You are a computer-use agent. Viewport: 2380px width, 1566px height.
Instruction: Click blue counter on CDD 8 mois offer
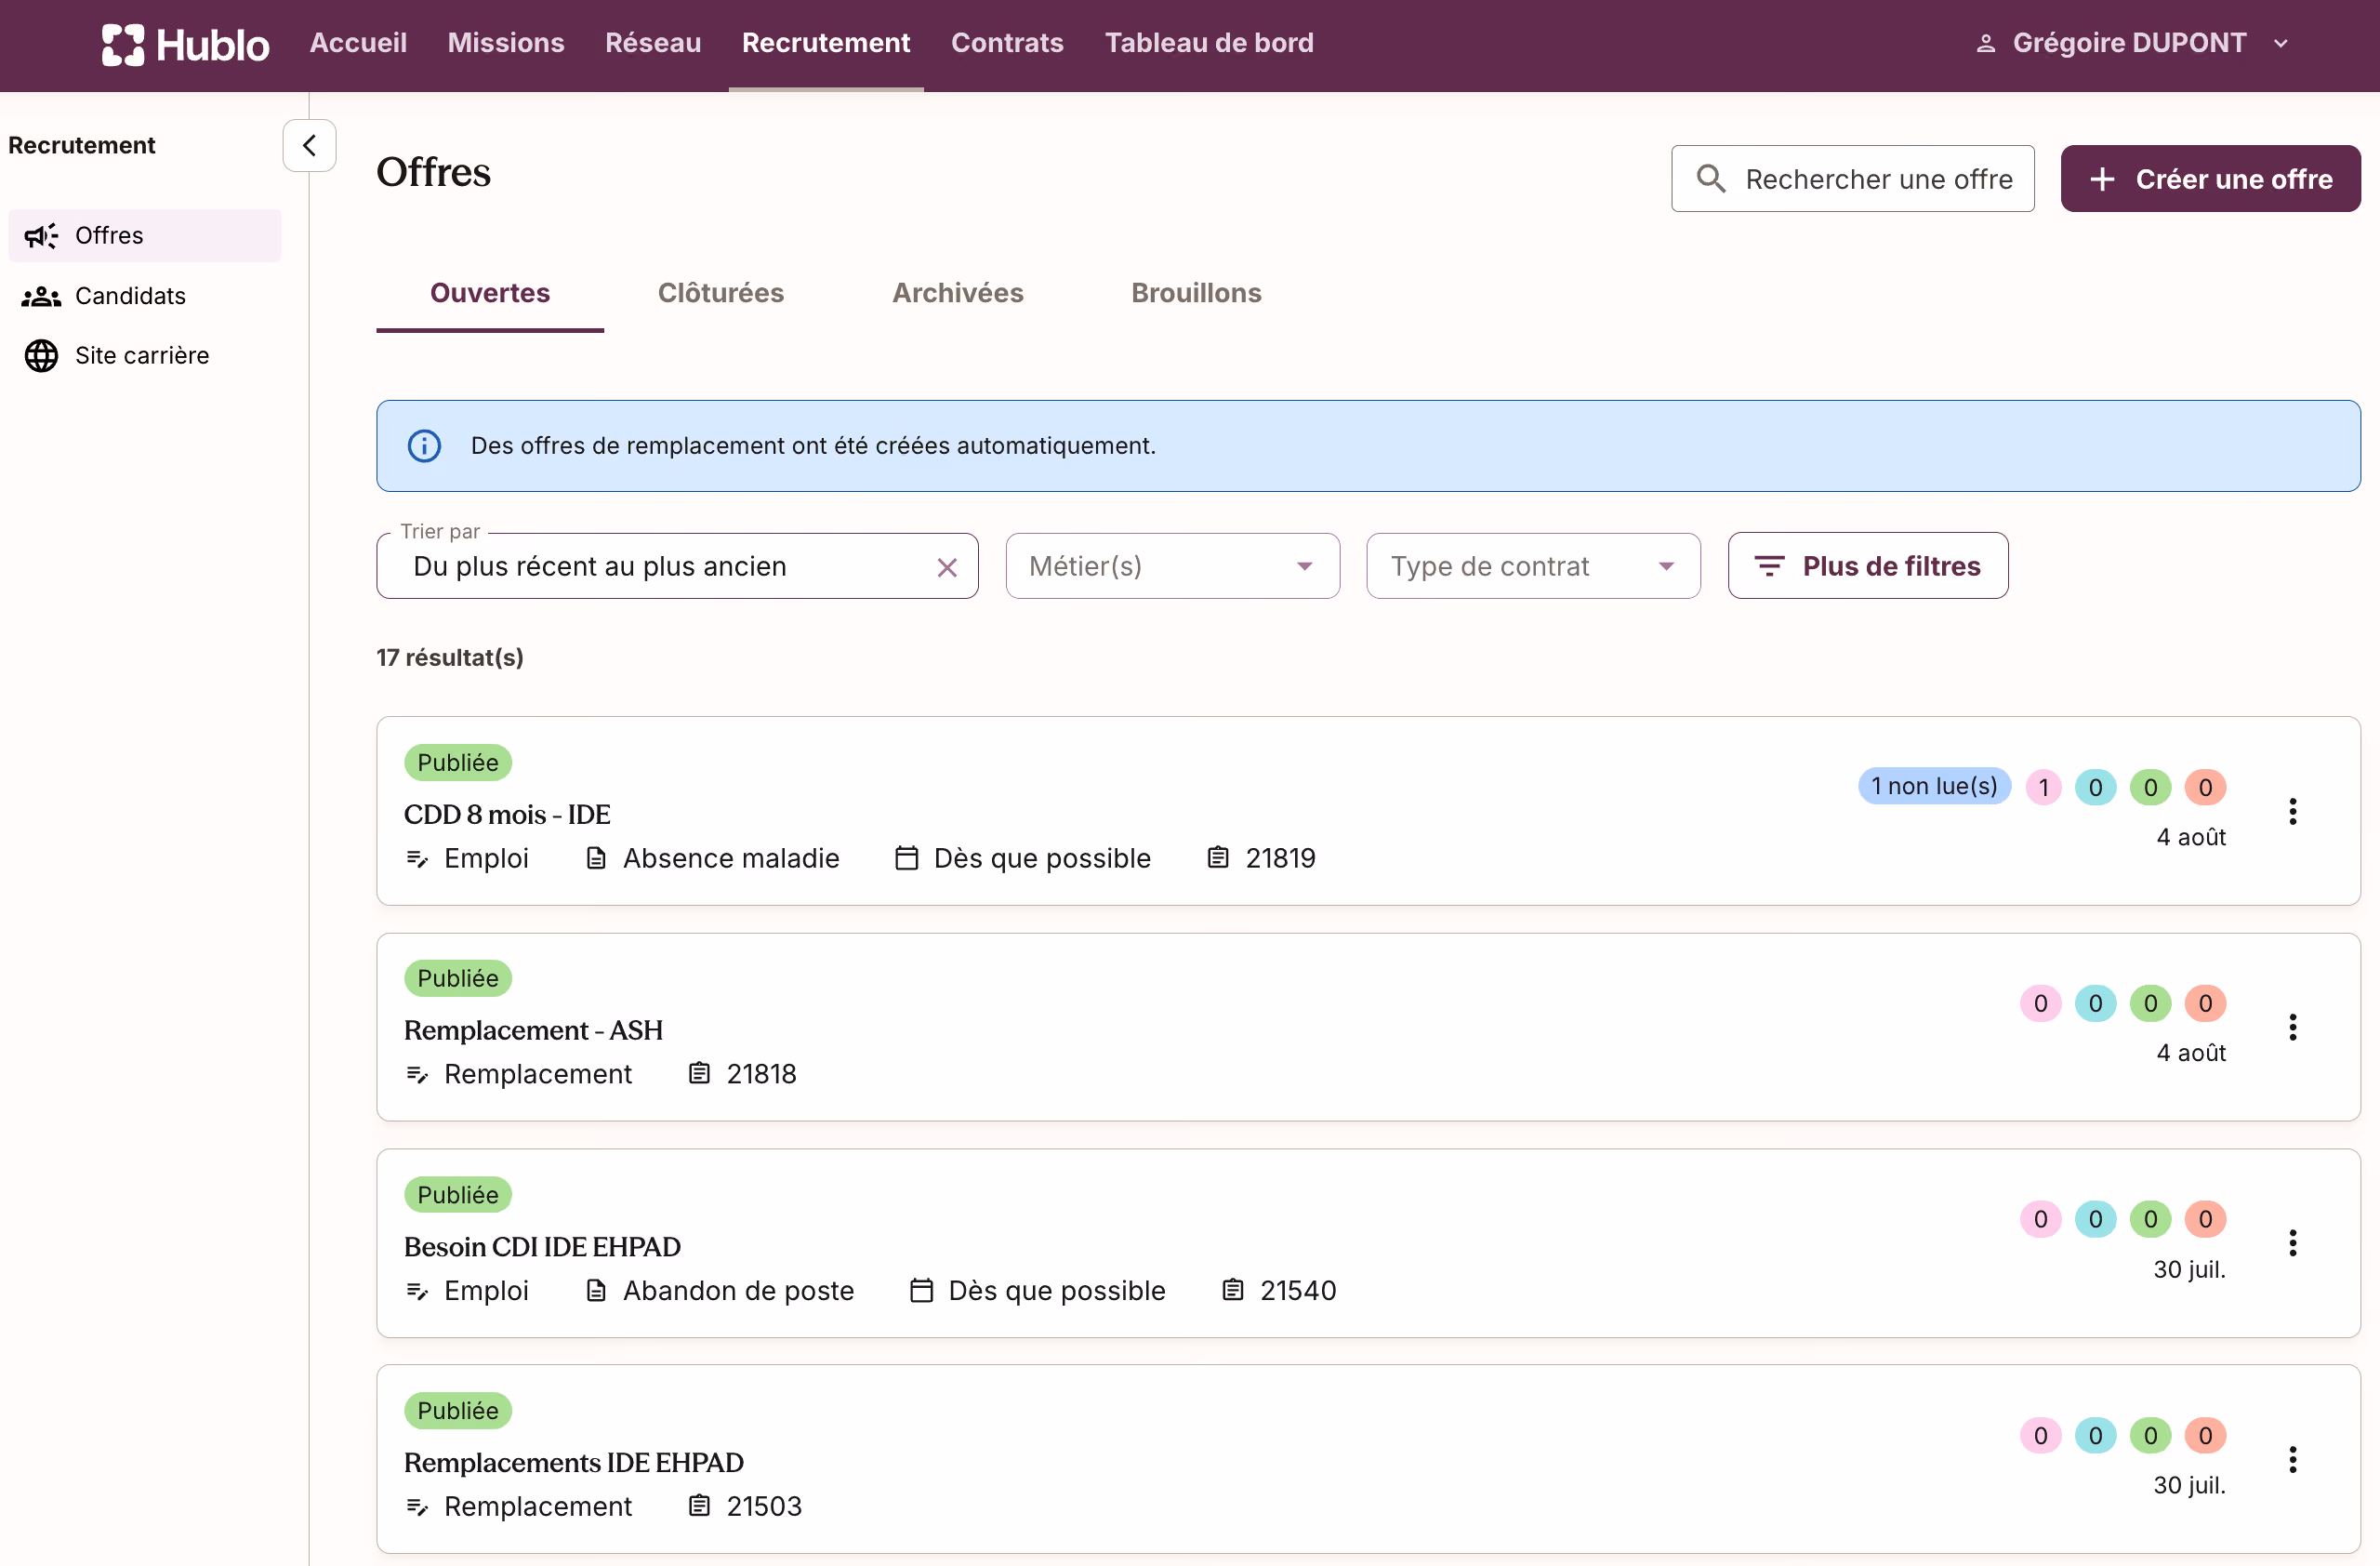tap(2095, 788)
